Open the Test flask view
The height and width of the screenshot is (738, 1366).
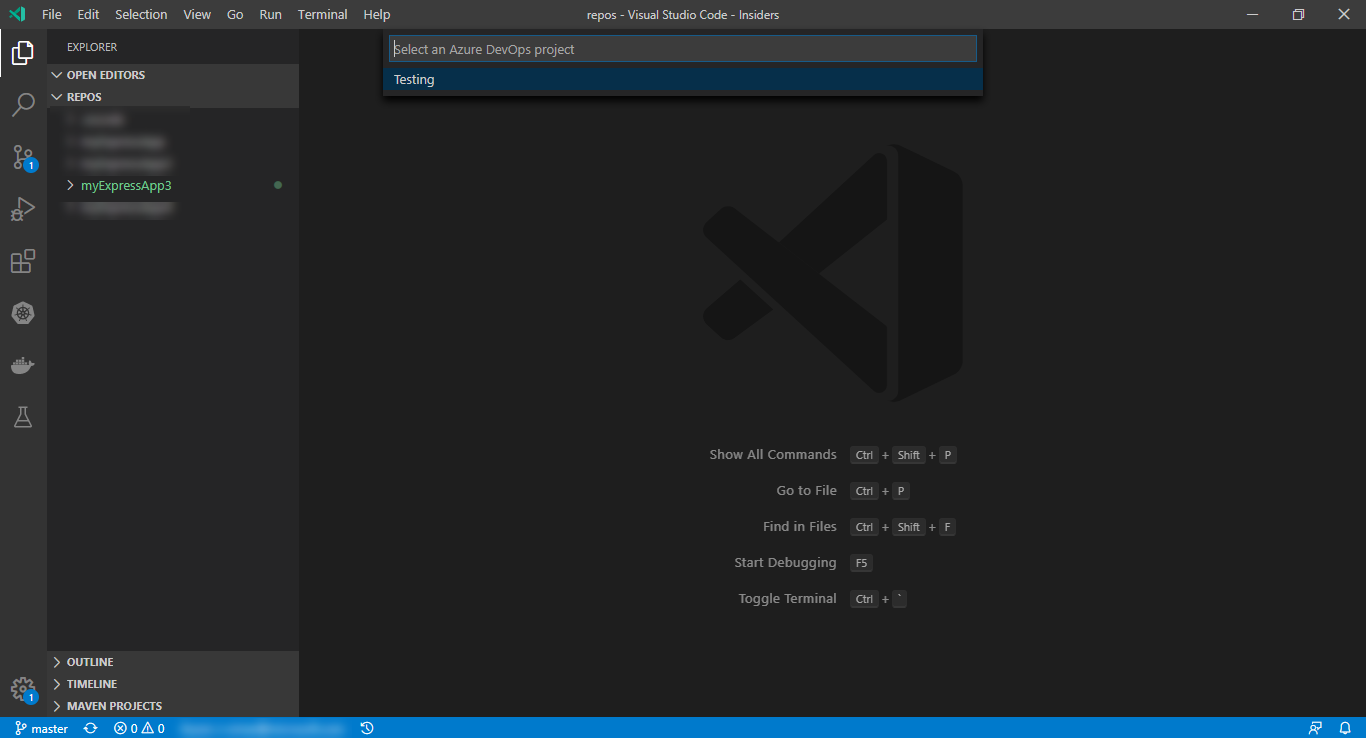tap(23, 417)
